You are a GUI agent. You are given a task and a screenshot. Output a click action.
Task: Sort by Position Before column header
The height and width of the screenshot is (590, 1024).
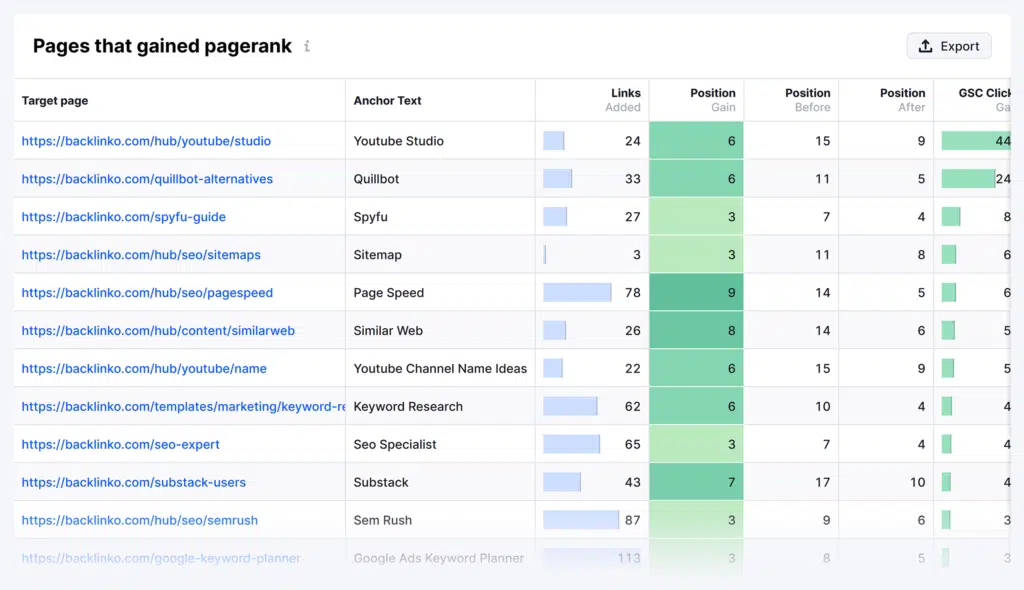[807, 100]
